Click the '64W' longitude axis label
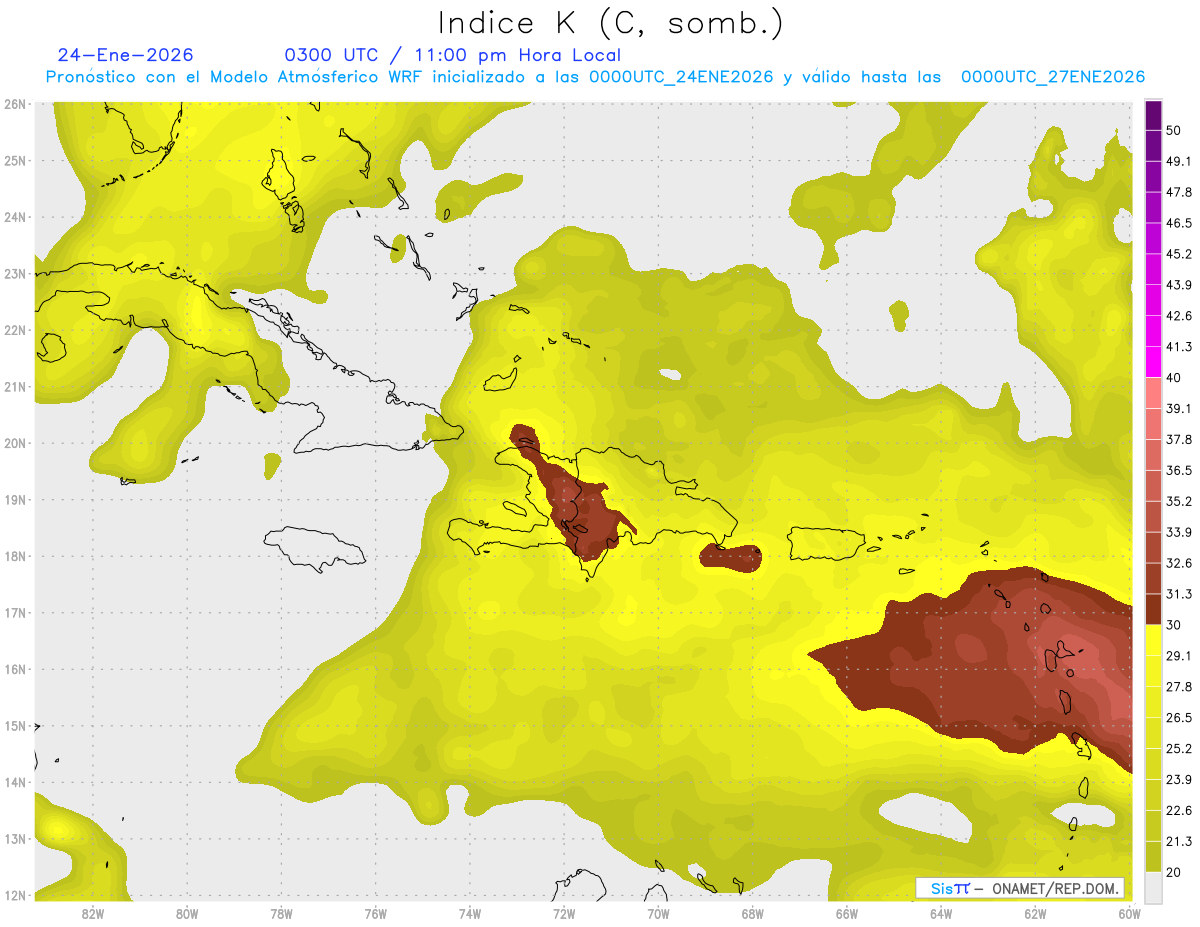 [941, 913]
